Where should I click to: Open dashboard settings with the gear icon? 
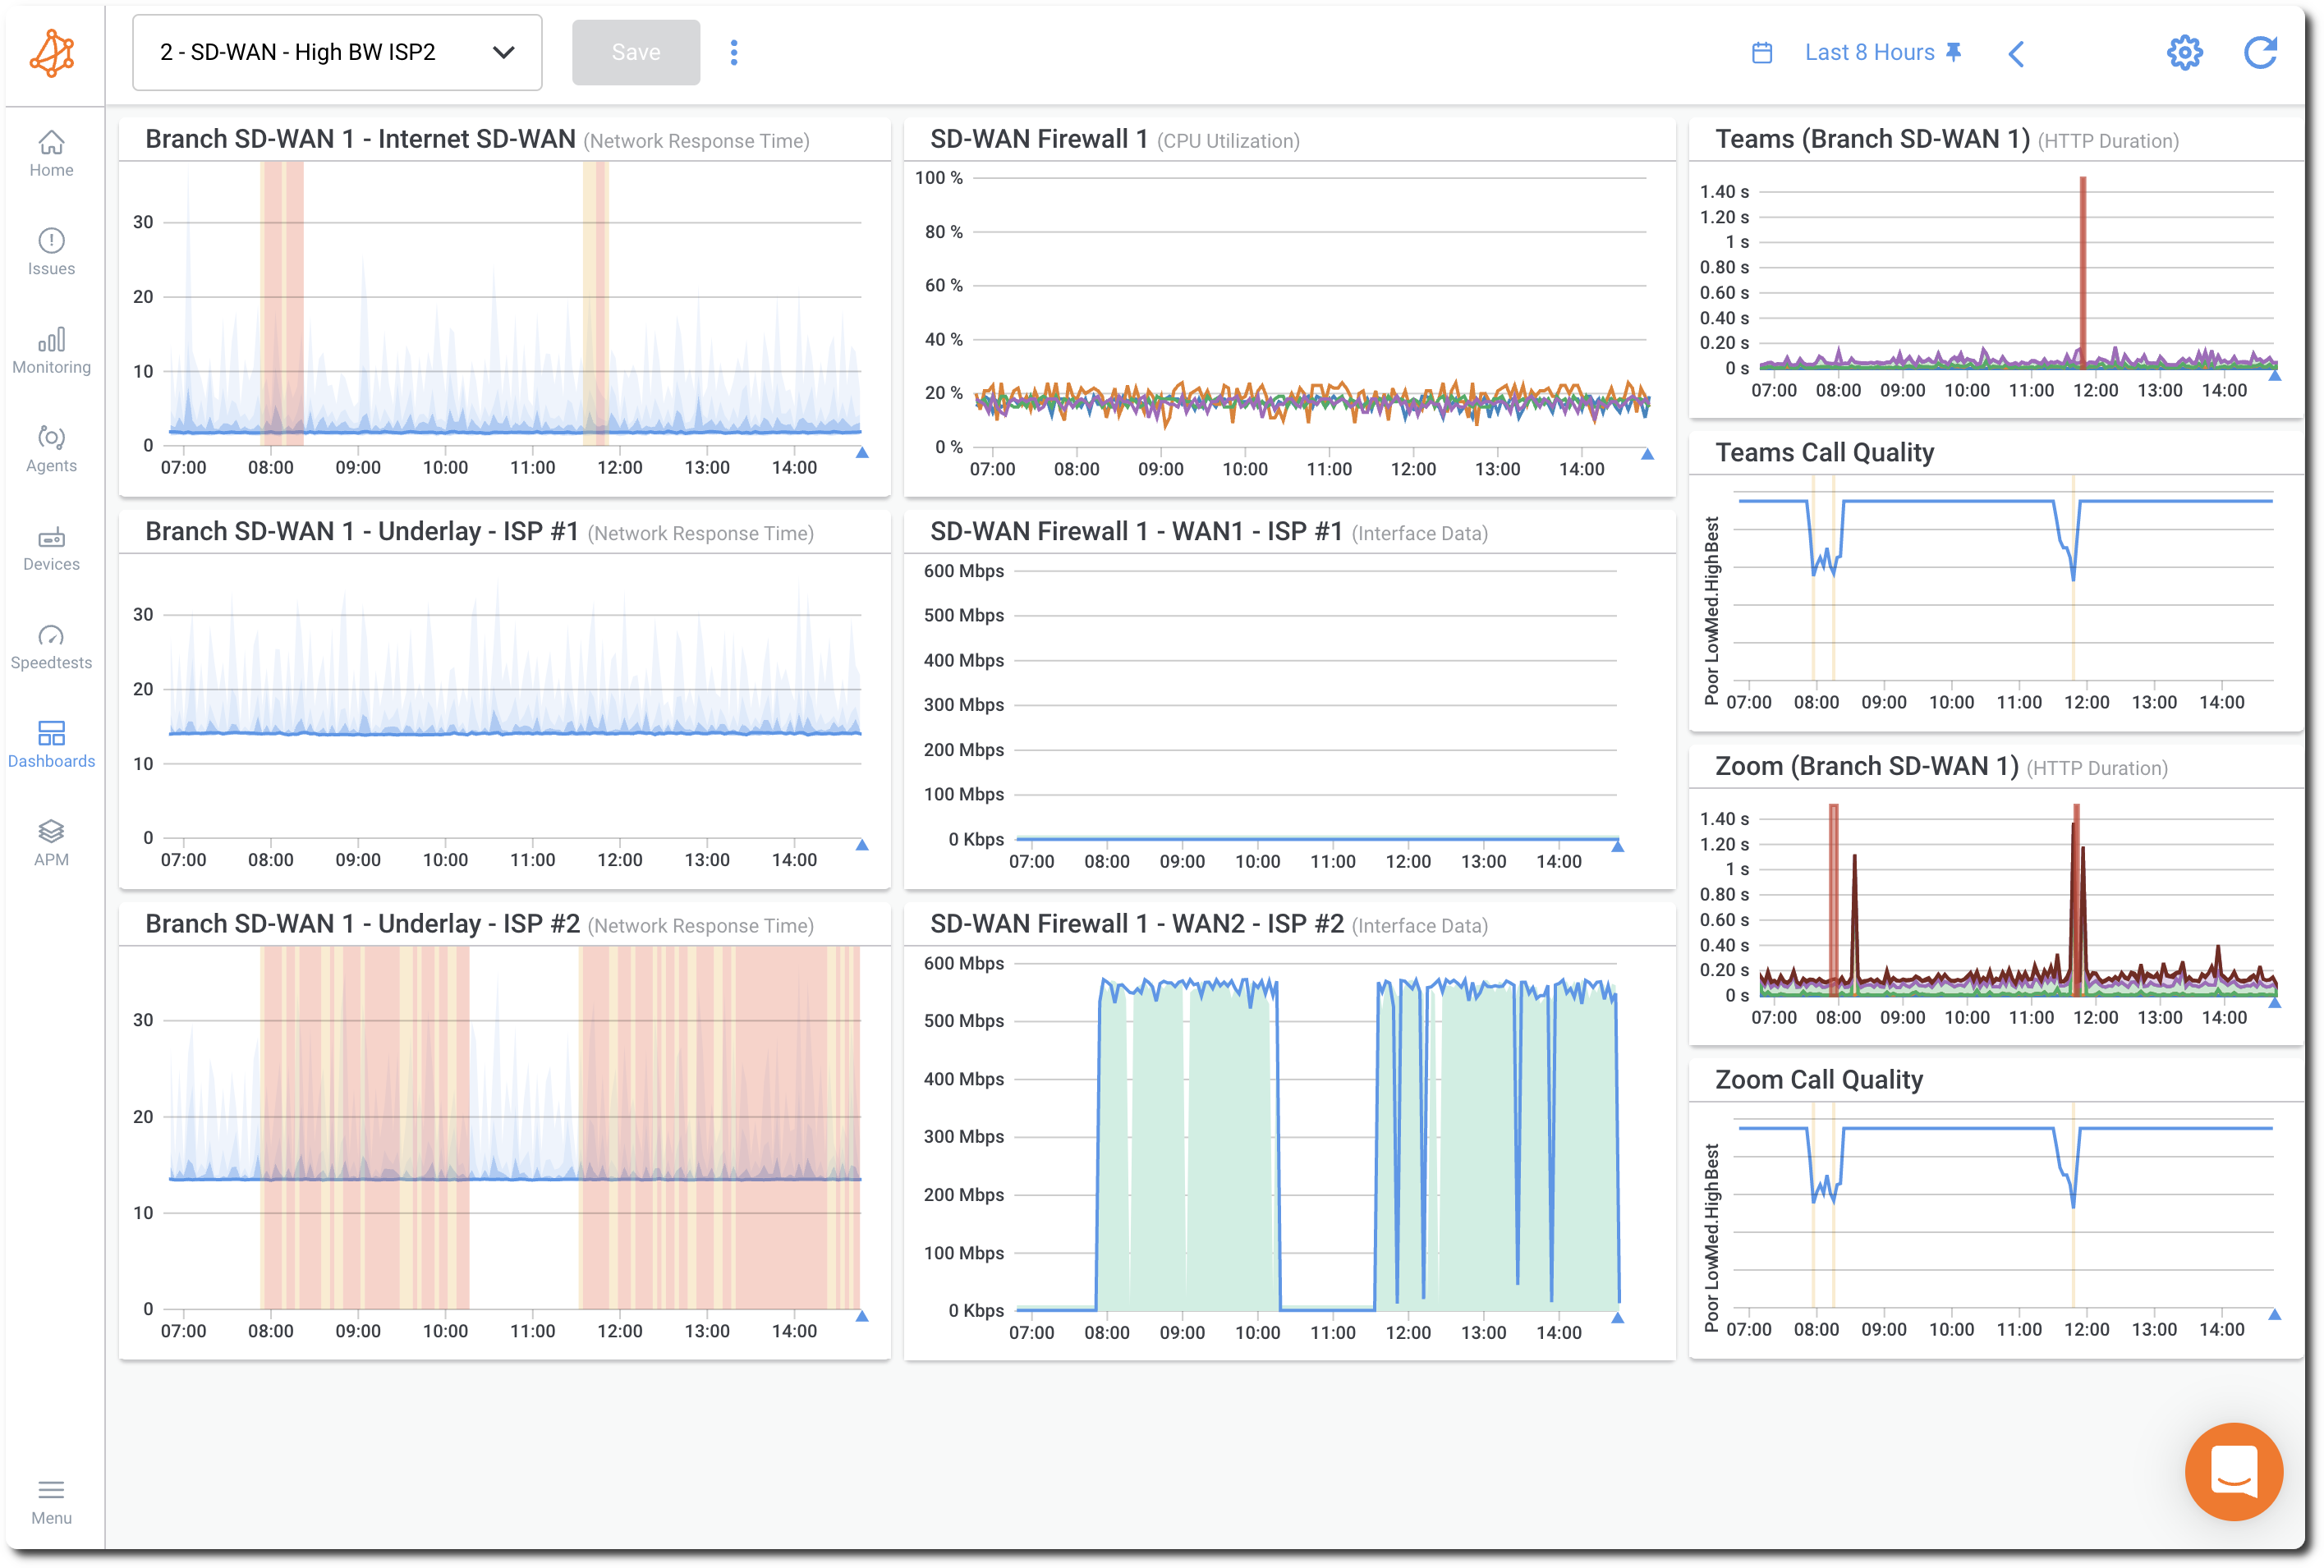(x=2185, y=52)
